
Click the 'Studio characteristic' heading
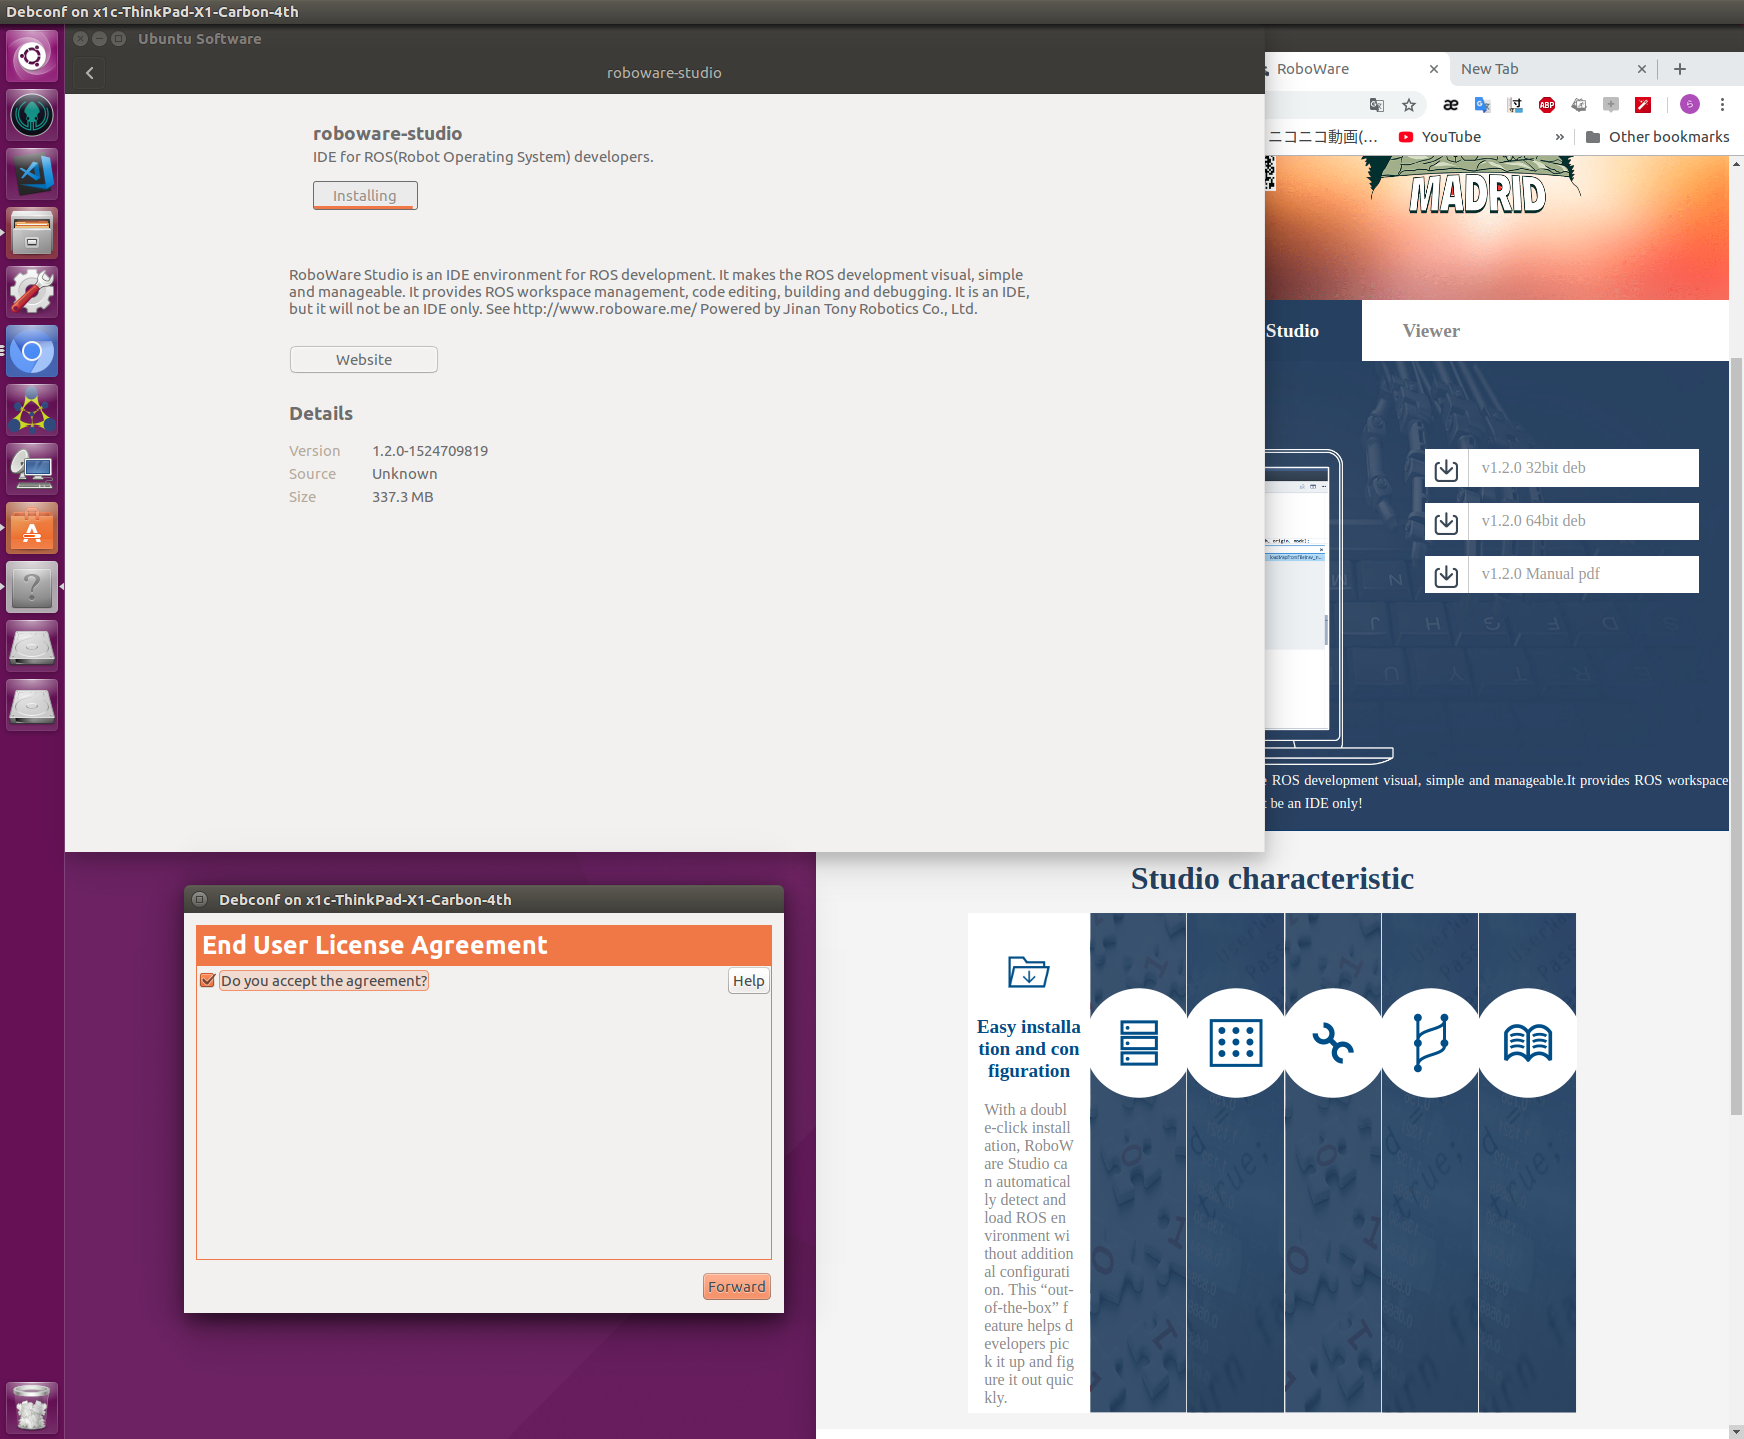click(x=1272, y=878)
